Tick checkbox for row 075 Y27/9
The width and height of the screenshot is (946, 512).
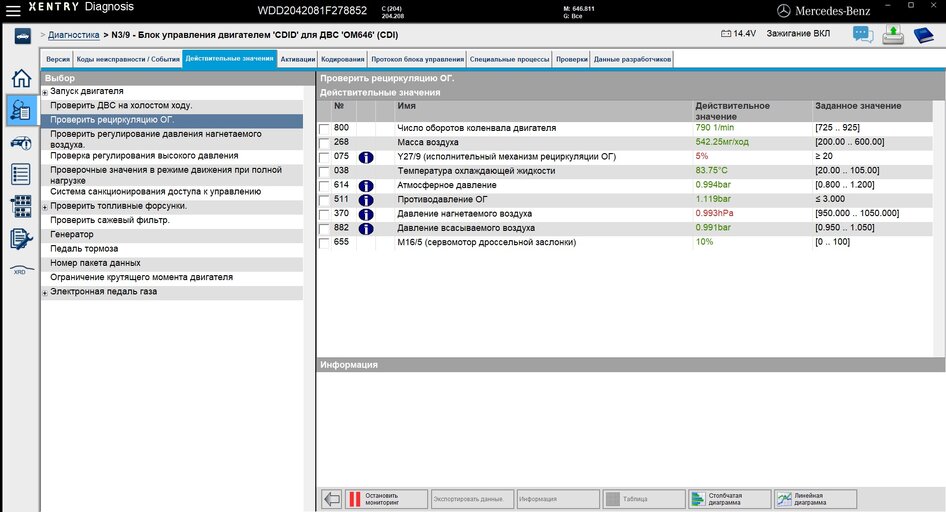coord(325,157)
